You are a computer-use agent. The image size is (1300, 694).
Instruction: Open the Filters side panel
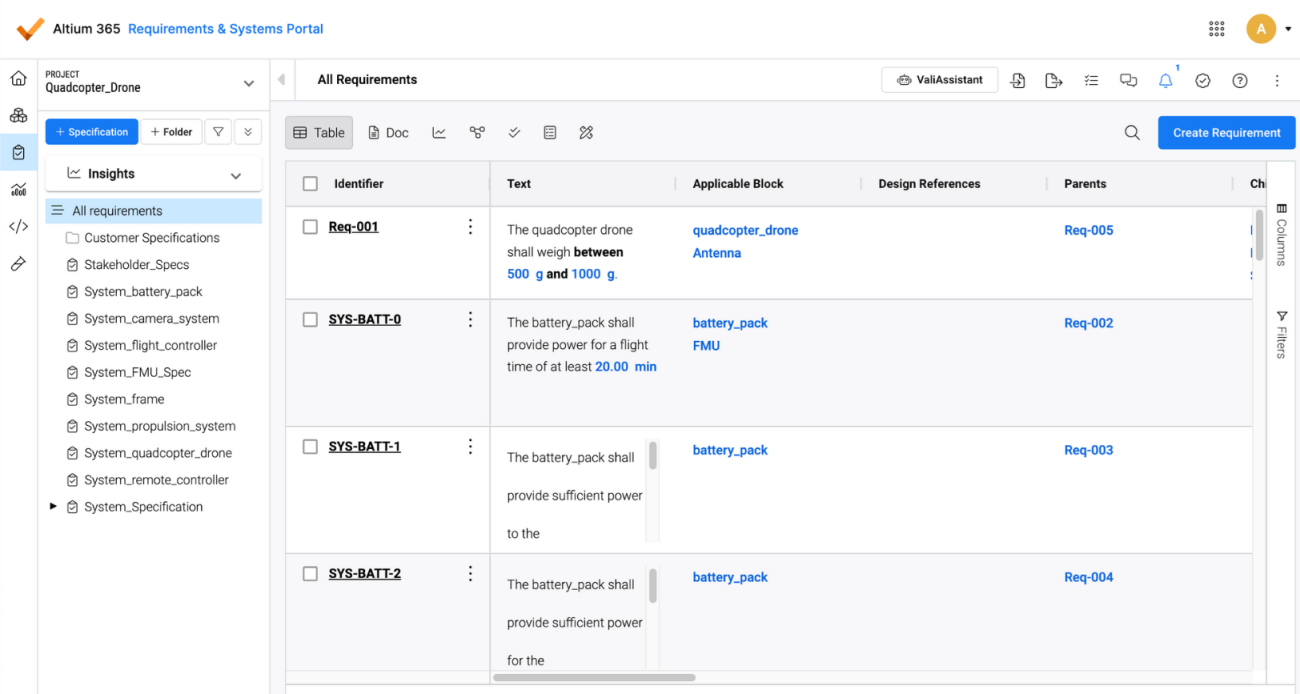tap(1282, 334)
